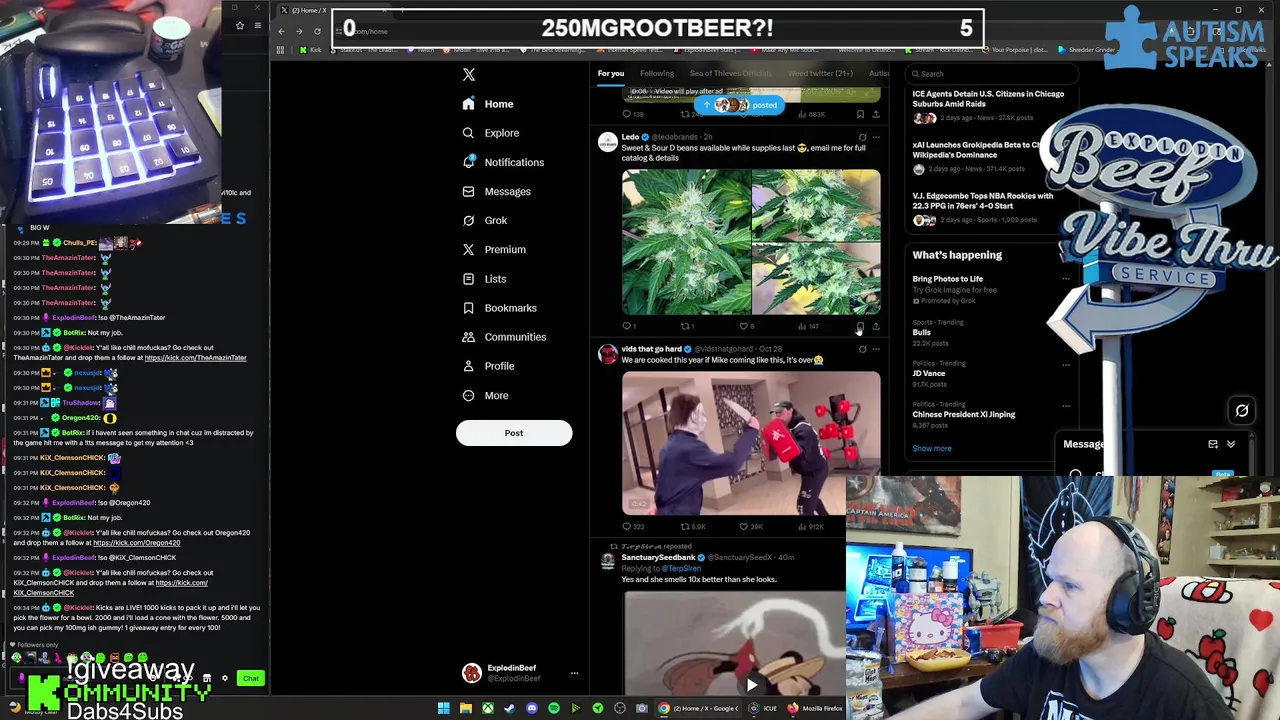Click the Bookmarks icon in sidebar
1280x720 pixels.
click(468, 308)
